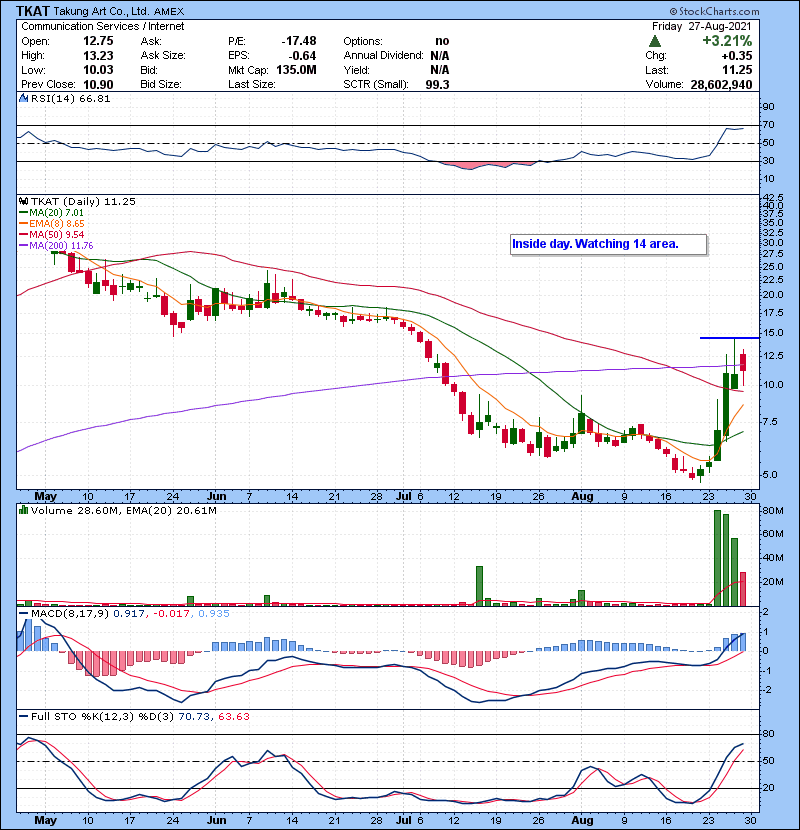Screen dimensions: 800x830
Task: Click the green up-triangle change indicator
Action: tap(655, 41)
